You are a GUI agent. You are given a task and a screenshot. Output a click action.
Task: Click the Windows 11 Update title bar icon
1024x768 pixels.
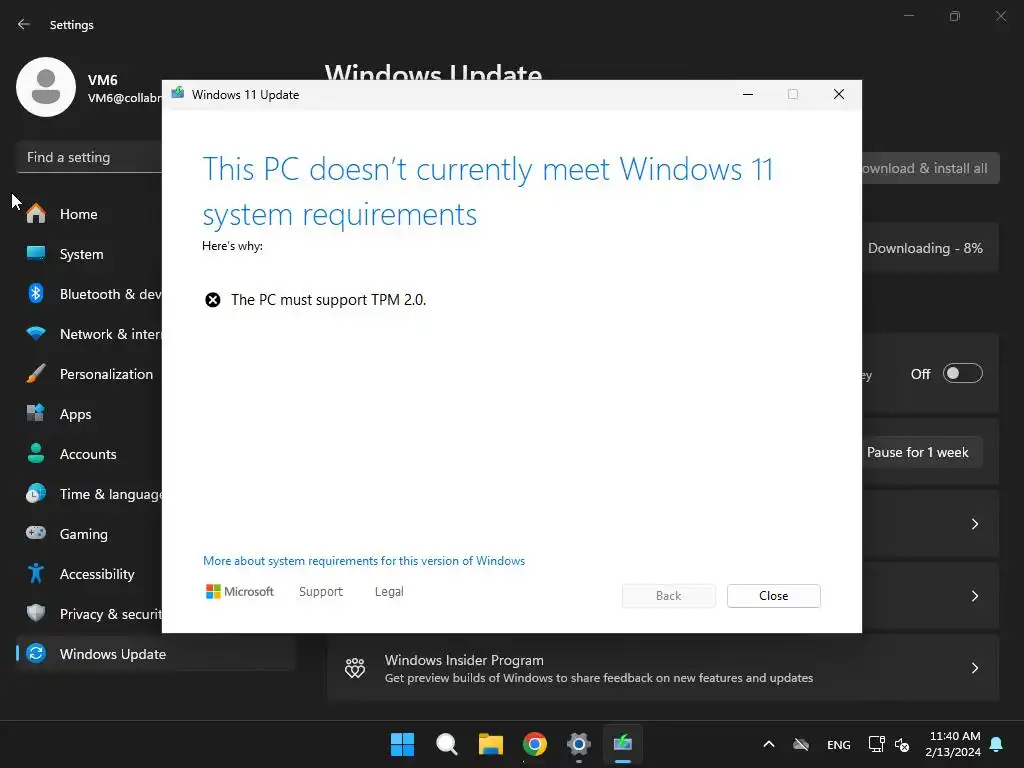point(178,94)
